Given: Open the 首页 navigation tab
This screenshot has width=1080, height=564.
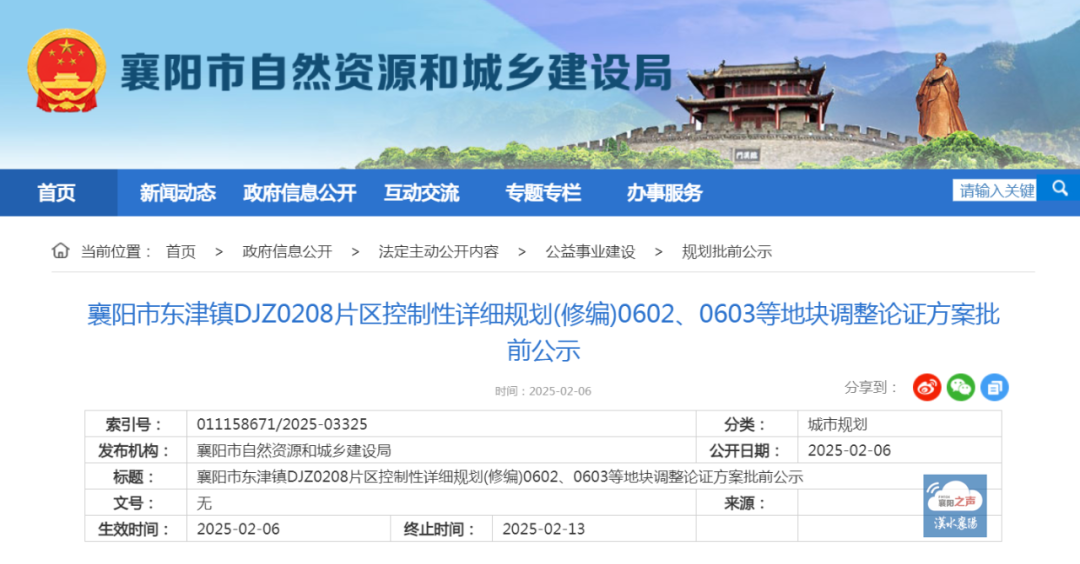Looking at the screenshot, I should coord(57,193).
